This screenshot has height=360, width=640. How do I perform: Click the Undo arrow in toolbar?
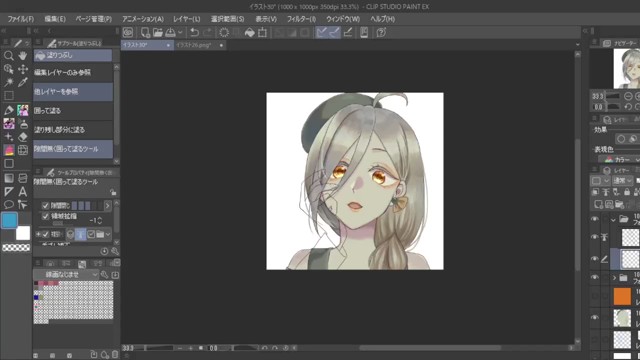(x=194, y=33)
